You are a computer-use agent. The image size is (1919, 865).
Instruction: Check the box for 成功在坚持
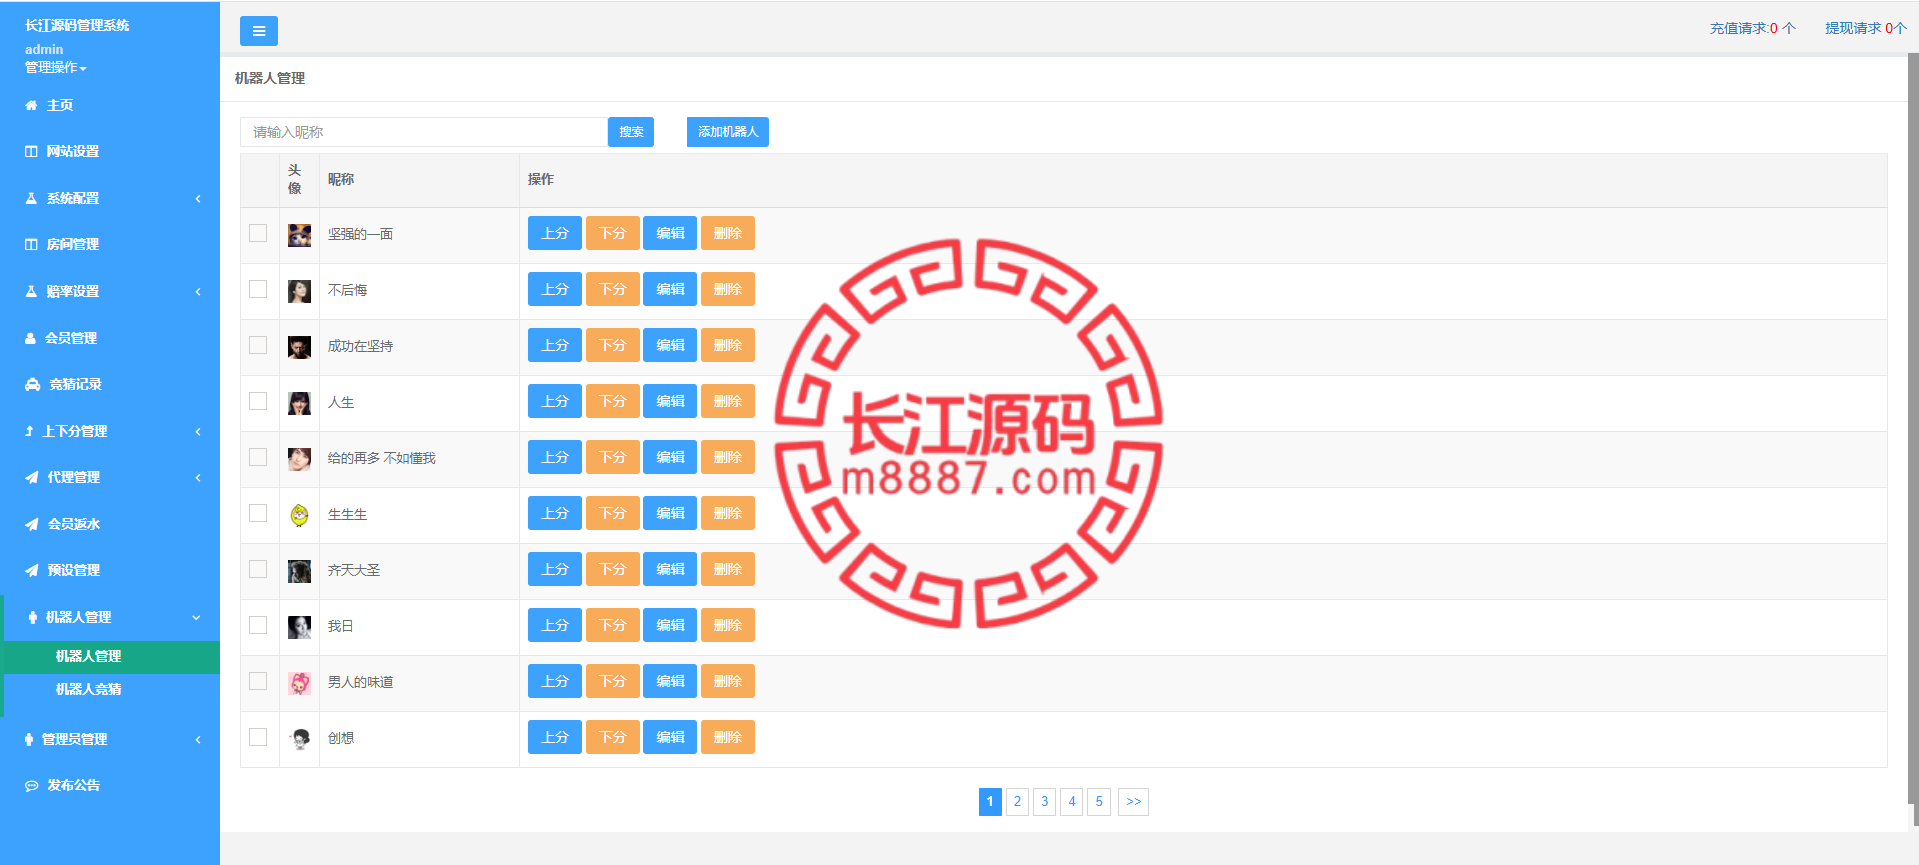point(258,345)
